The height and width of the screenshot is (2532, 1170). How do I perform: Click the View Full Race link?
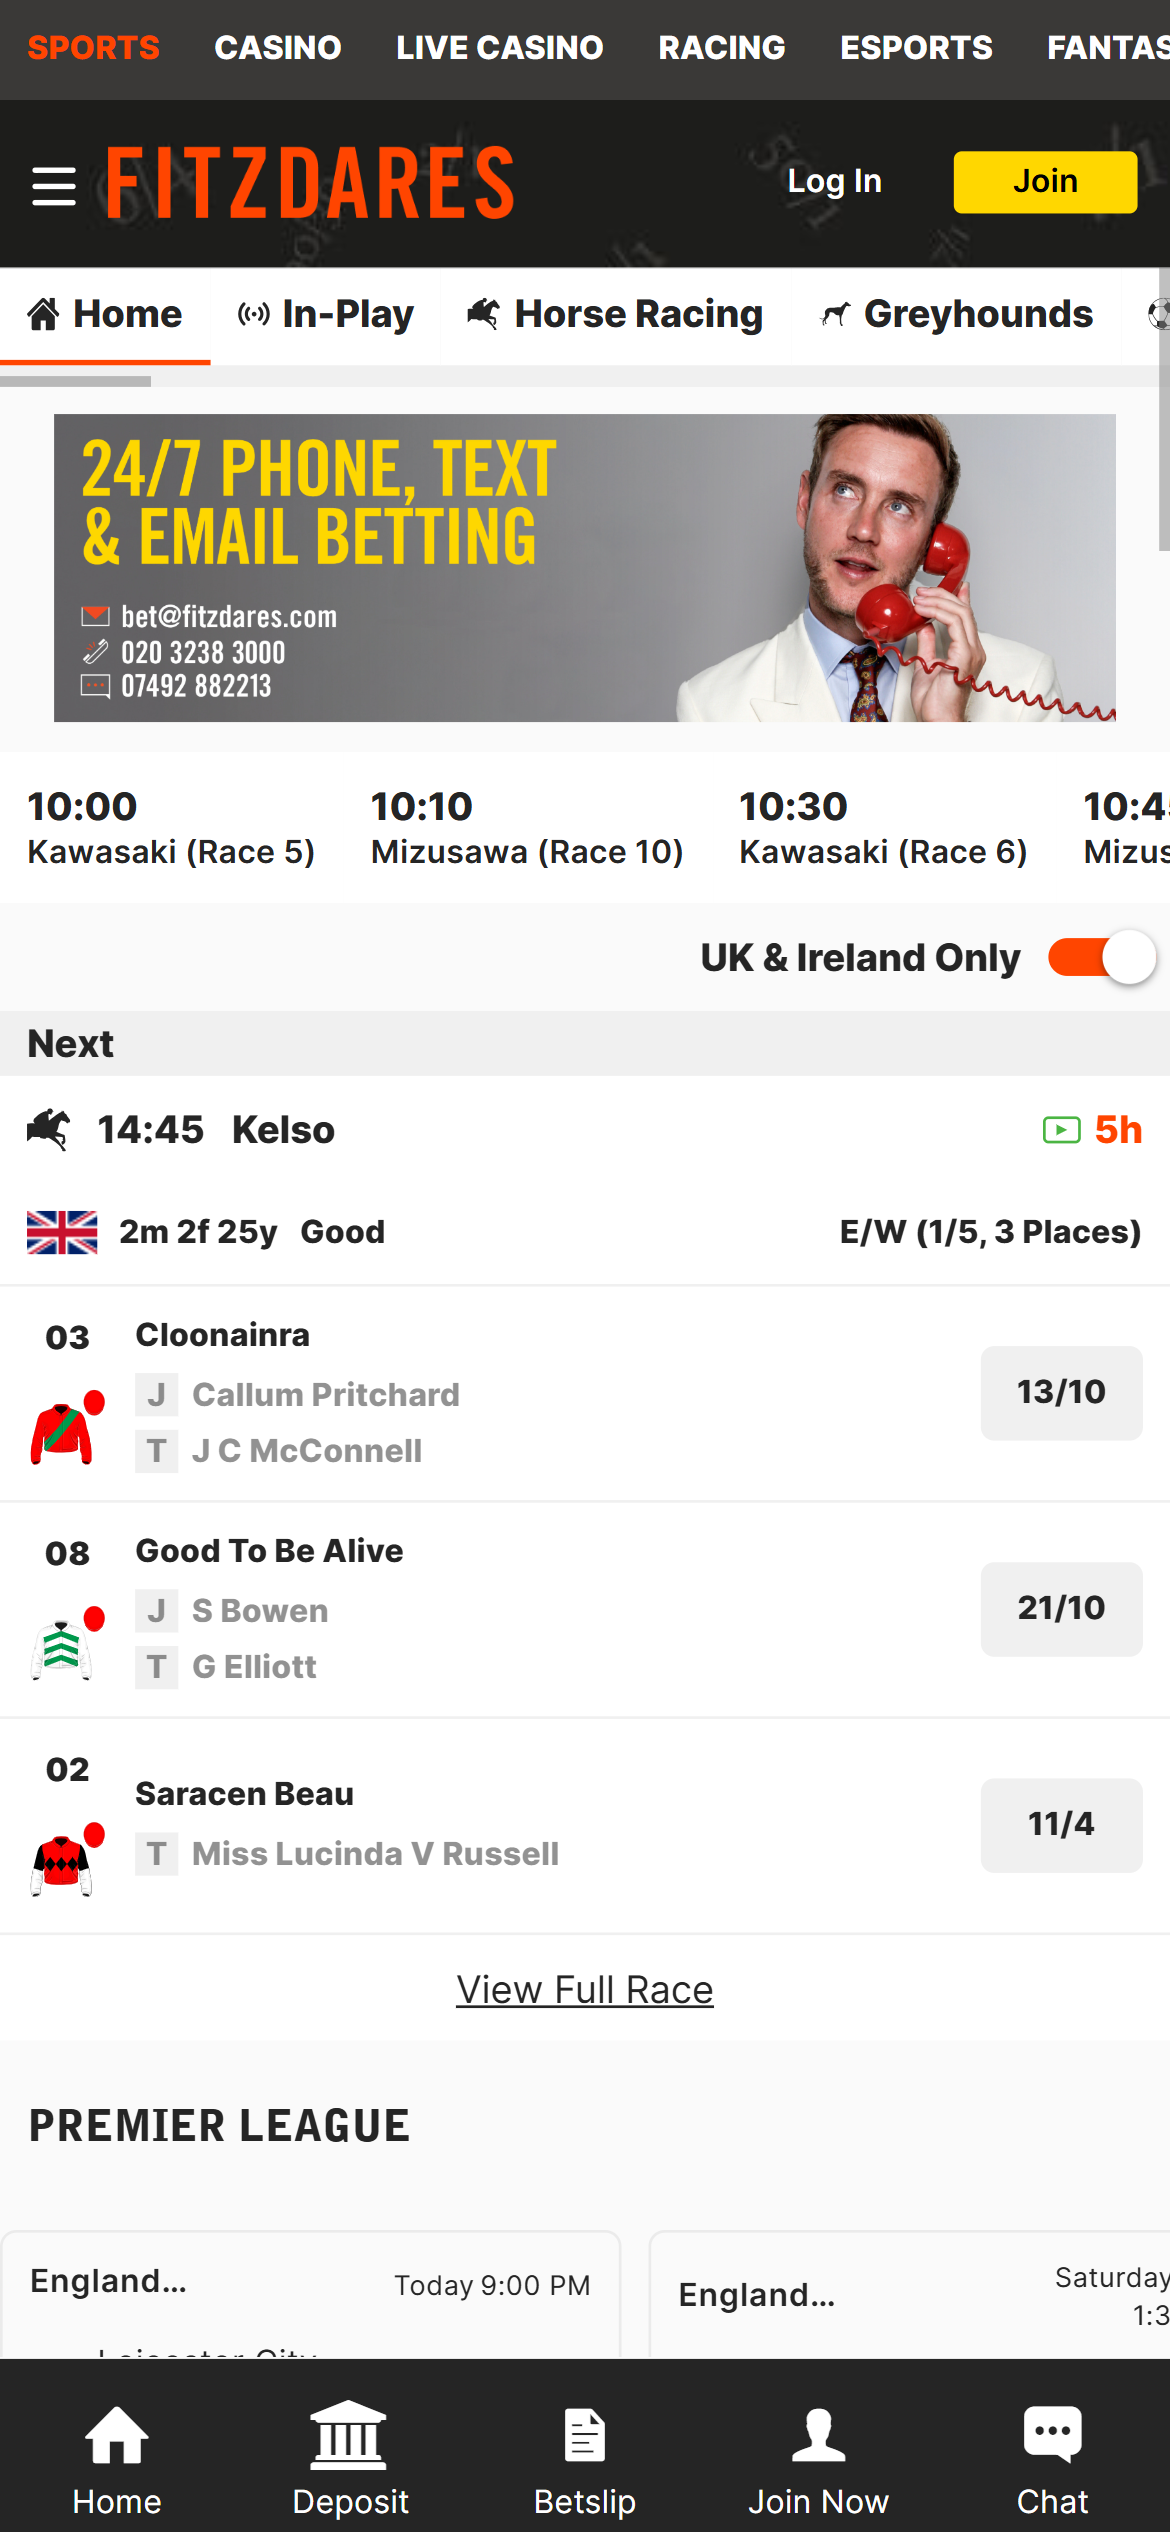584,1988
